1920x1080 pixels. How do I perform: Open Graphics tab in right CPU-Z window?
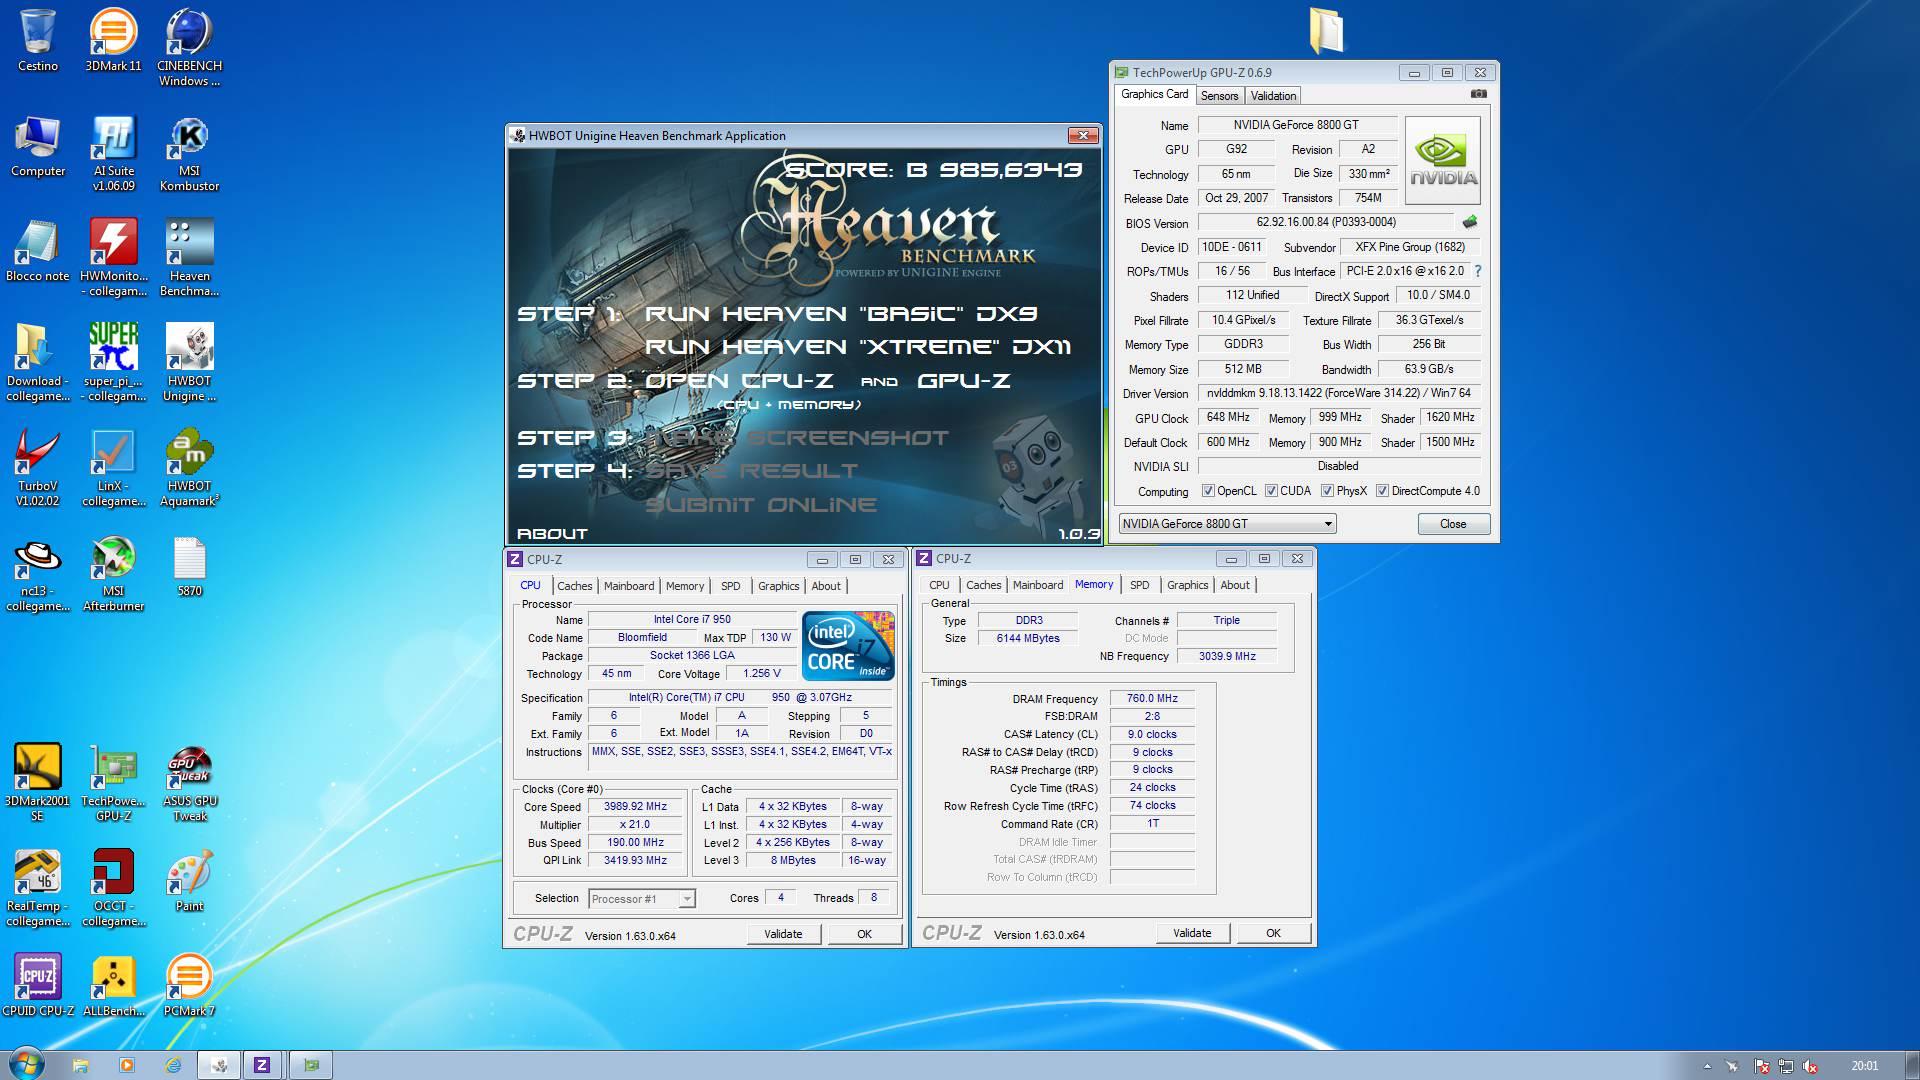click(x=1187, y=585)
